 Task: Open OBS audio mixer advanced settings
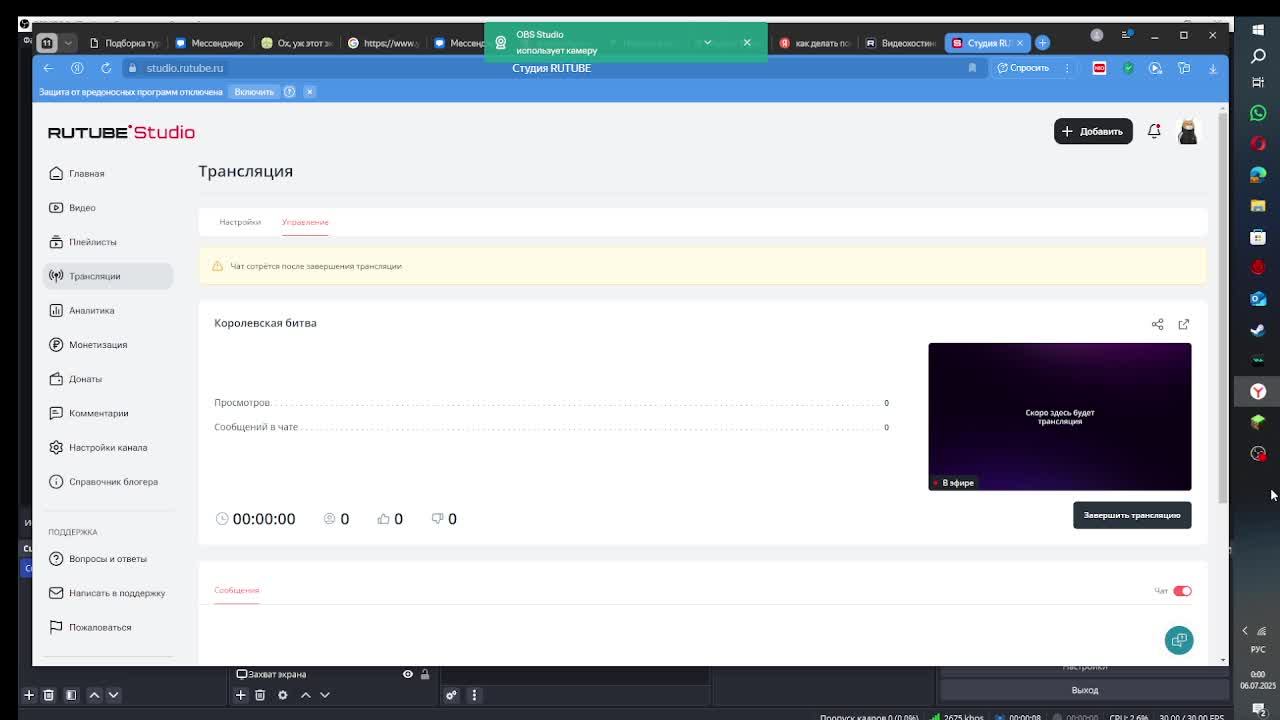452,695
